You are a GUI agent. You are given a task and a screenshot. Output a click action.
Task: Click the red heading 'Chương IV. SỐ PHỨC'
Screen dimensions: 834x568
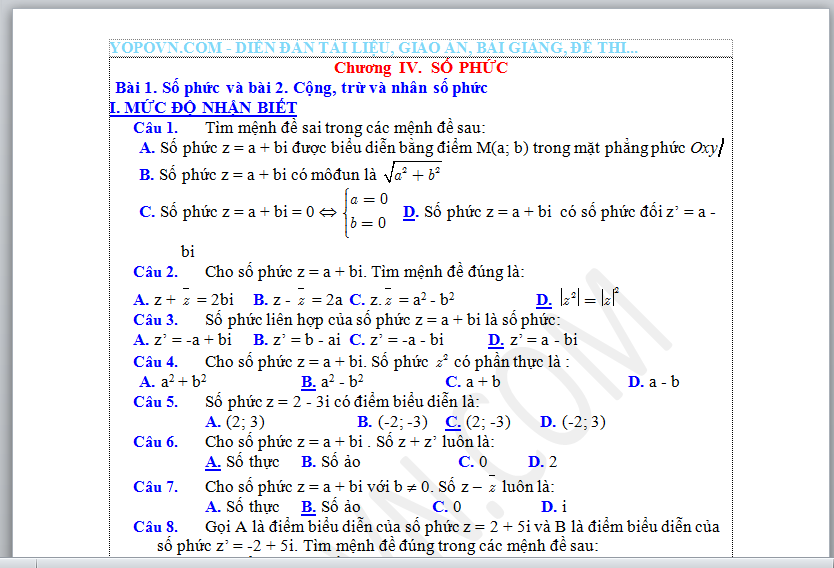point(421,68)
